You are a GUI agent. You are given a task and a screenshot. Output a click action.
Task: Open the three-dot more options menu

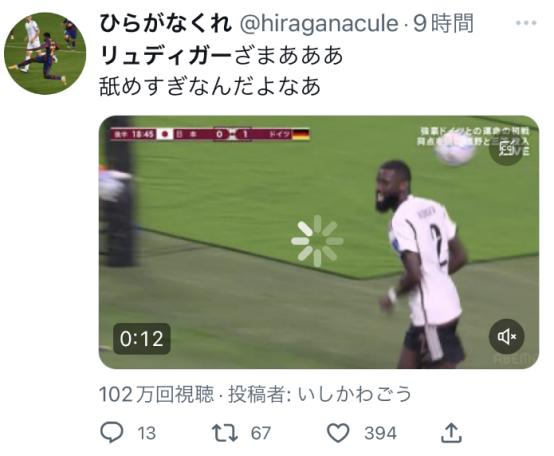click(526, 23)
